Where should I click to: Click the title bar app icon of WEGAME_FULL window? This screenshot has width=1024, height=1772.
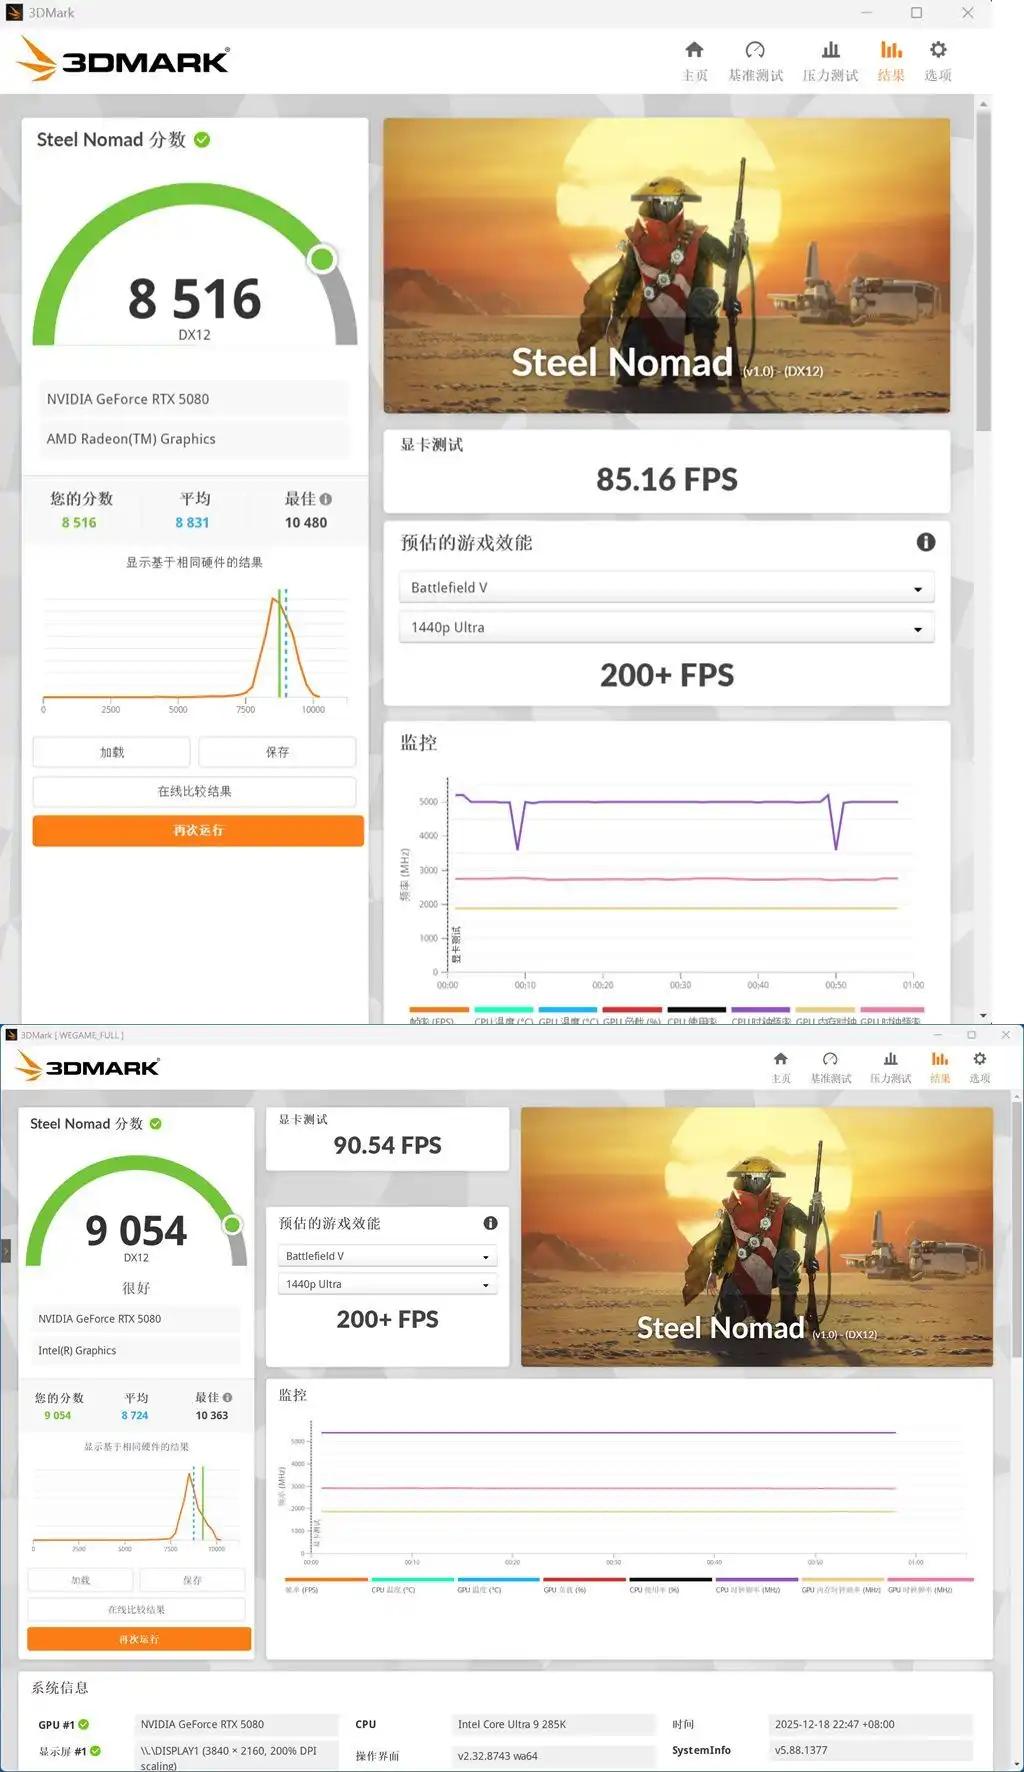tap(11, 1035)
